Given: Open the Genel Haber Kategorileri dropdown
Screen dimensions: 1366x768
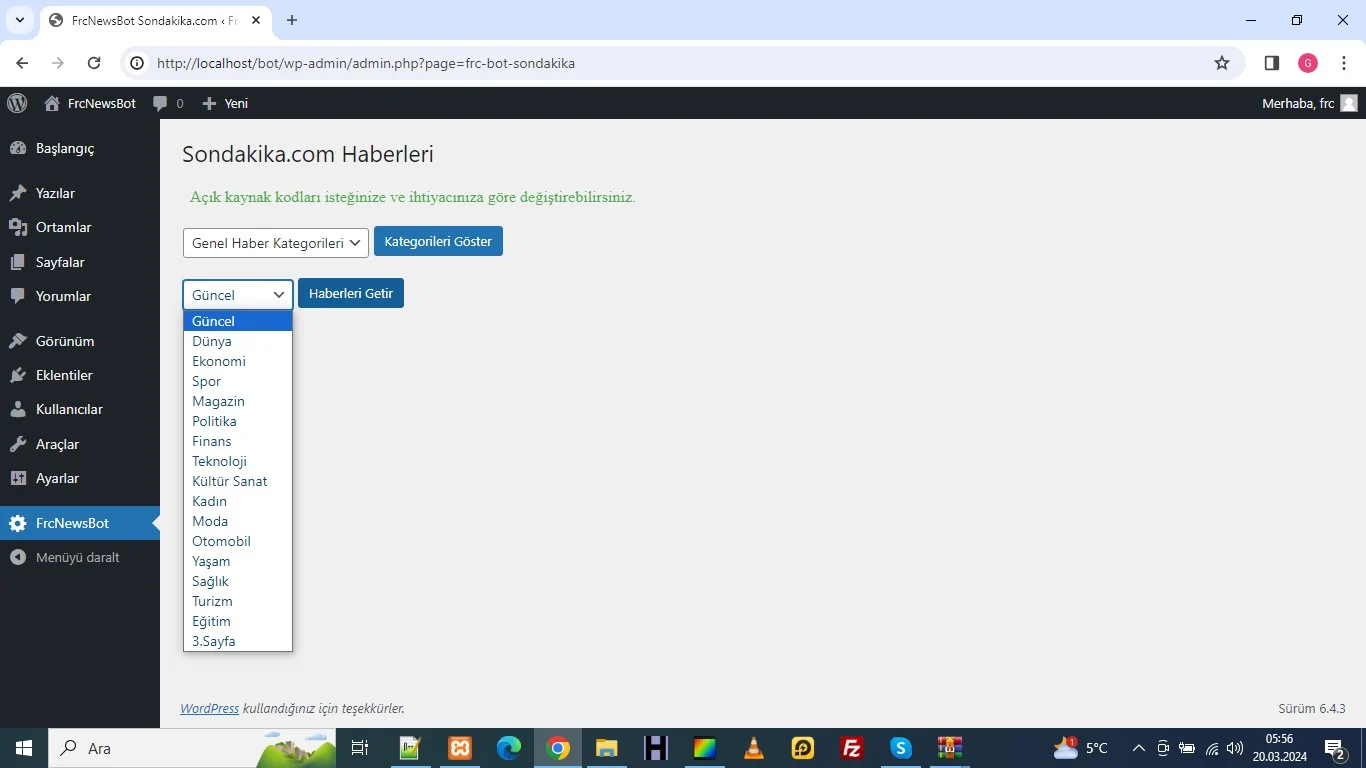Looking at the screenshot, I should 276,243.
